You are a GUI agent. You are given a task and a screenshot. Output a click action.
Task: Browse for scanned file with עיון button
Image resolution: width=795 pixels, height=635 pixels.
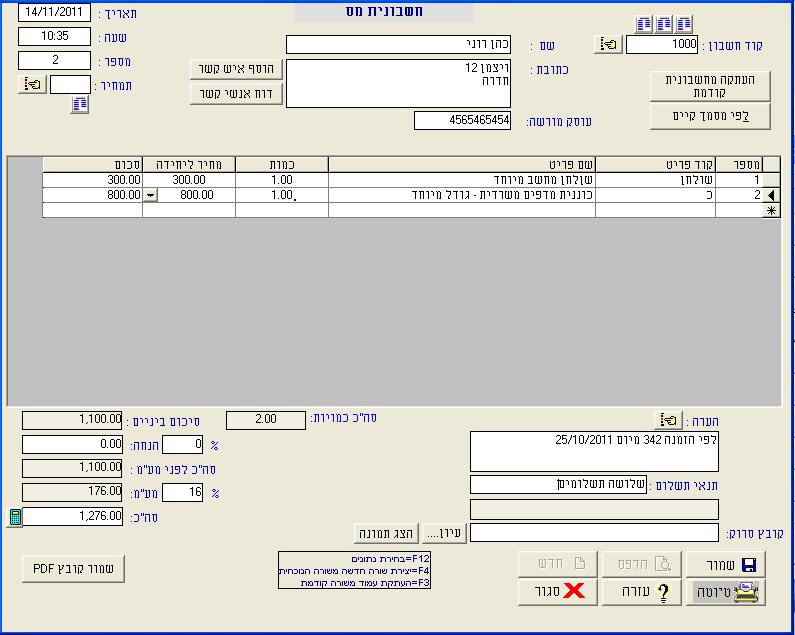point(444,533)
